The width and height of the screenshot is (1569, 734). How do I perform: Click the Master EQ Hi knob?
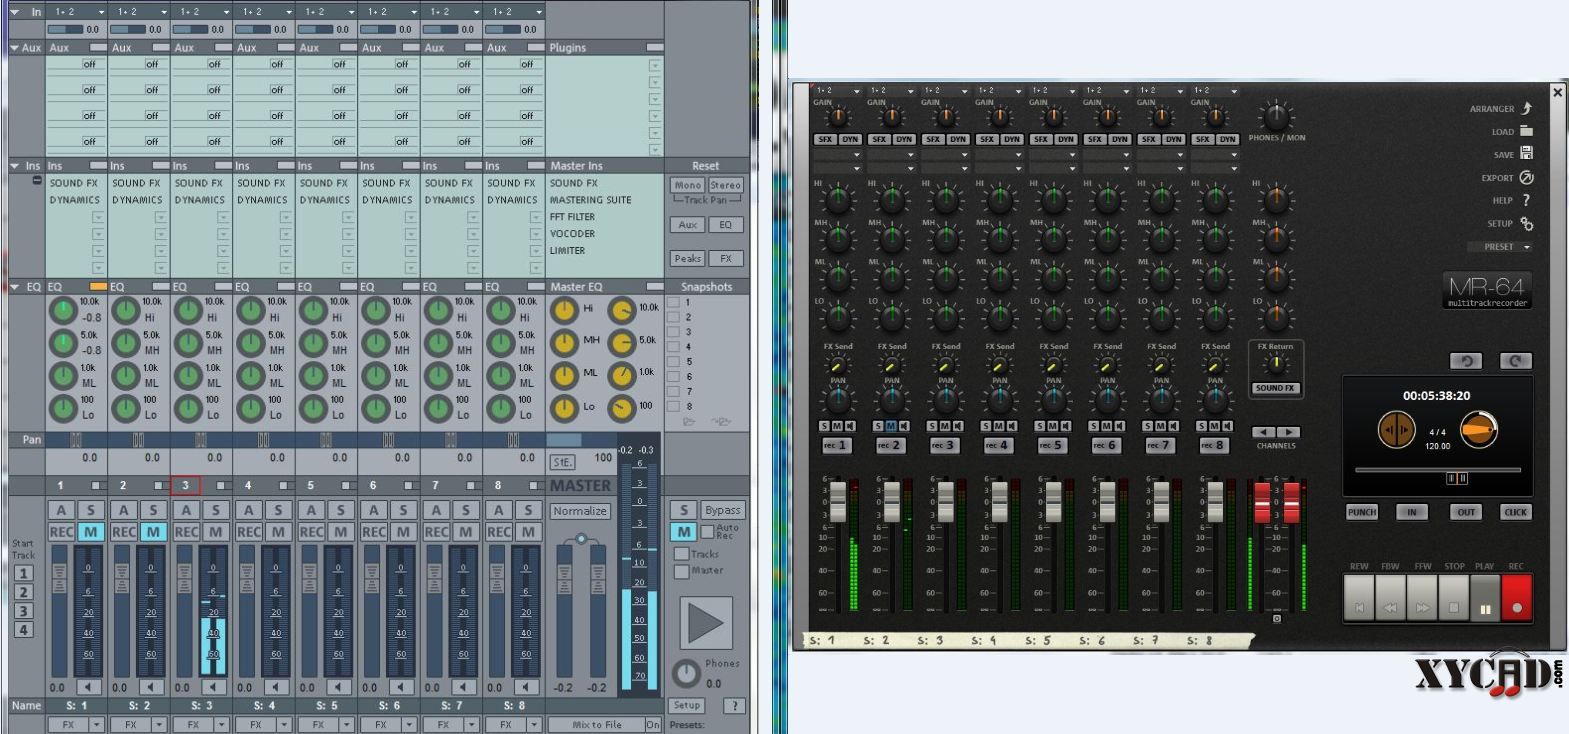pos(565,311)
